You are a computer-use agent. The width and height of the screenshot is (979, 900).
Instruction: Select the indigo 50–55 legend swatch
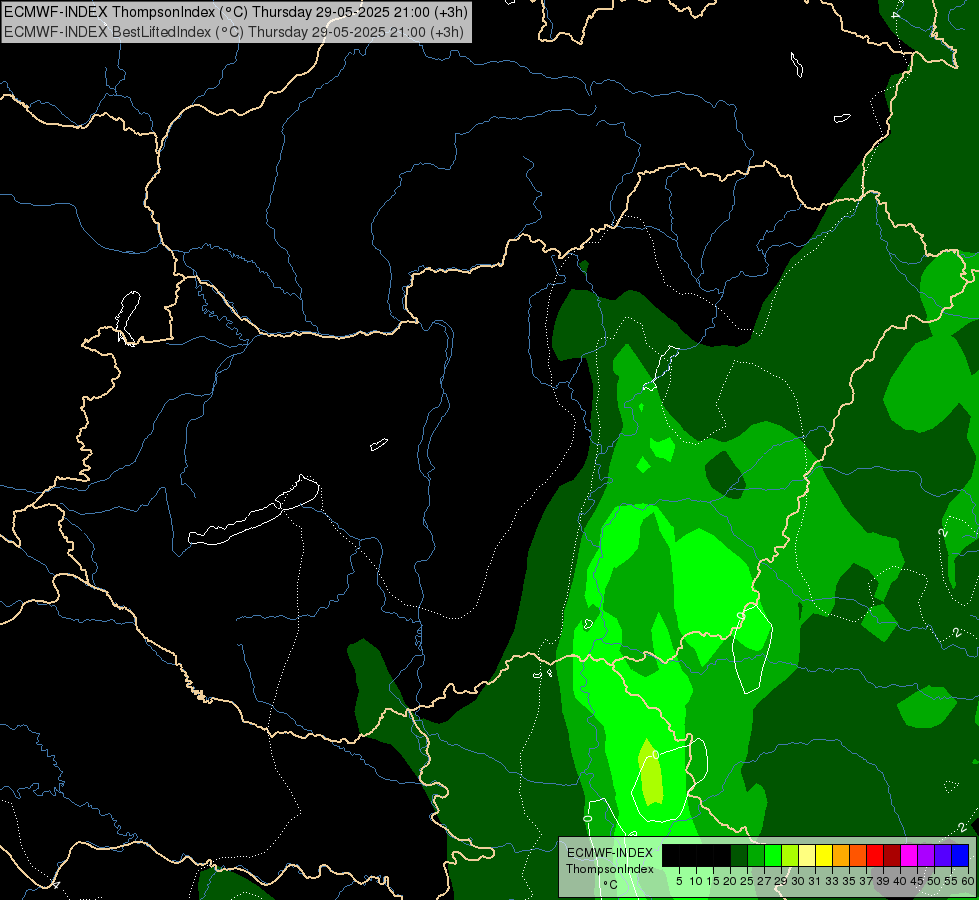click(943, 855)
